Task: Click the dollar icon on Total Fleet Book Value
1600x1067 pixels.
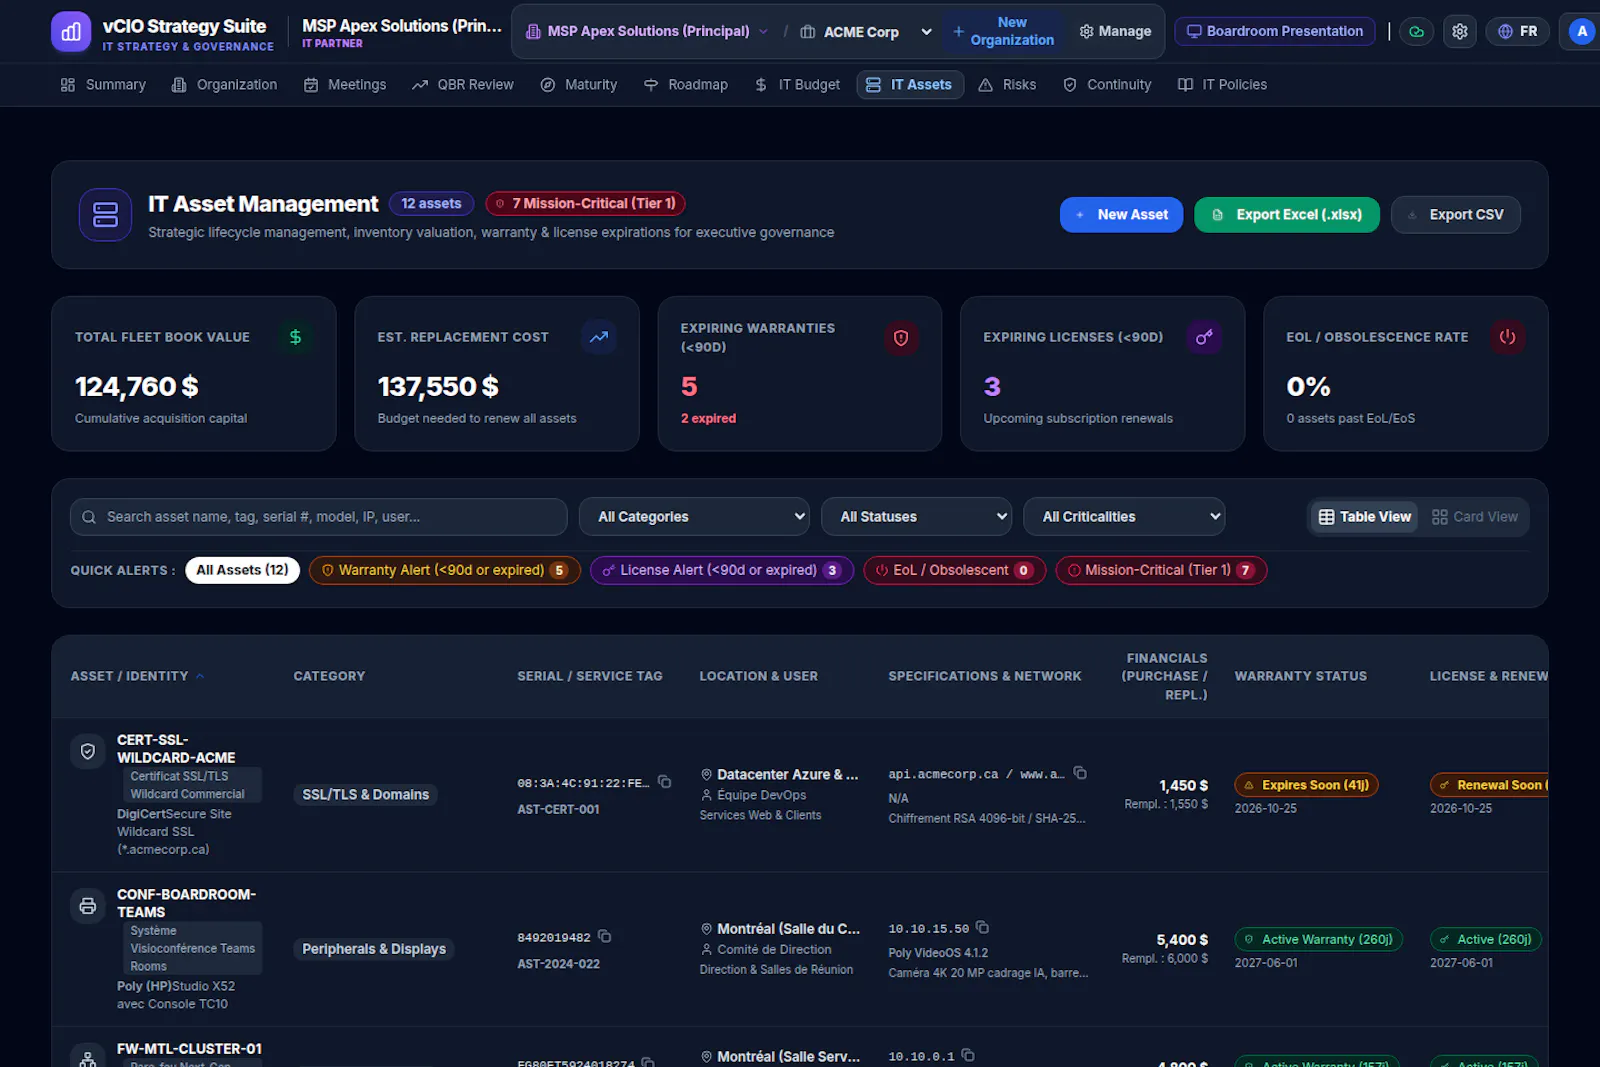Action: (295, 337)
